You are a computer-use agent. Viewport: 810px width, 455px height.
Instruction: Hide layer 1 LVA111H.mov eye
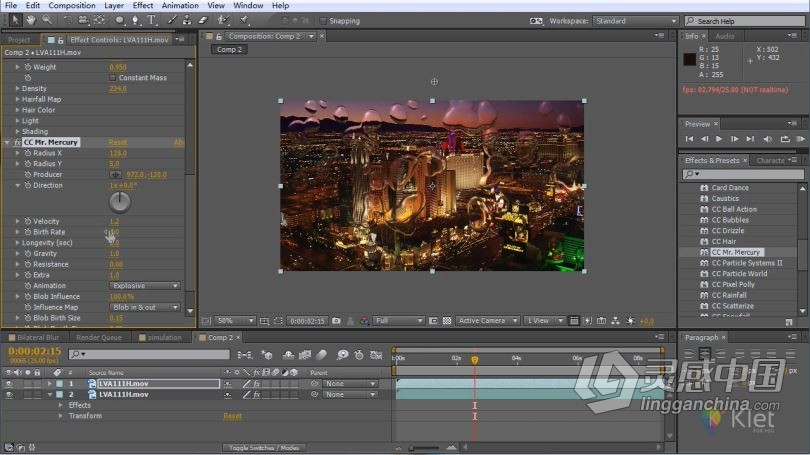9,384
